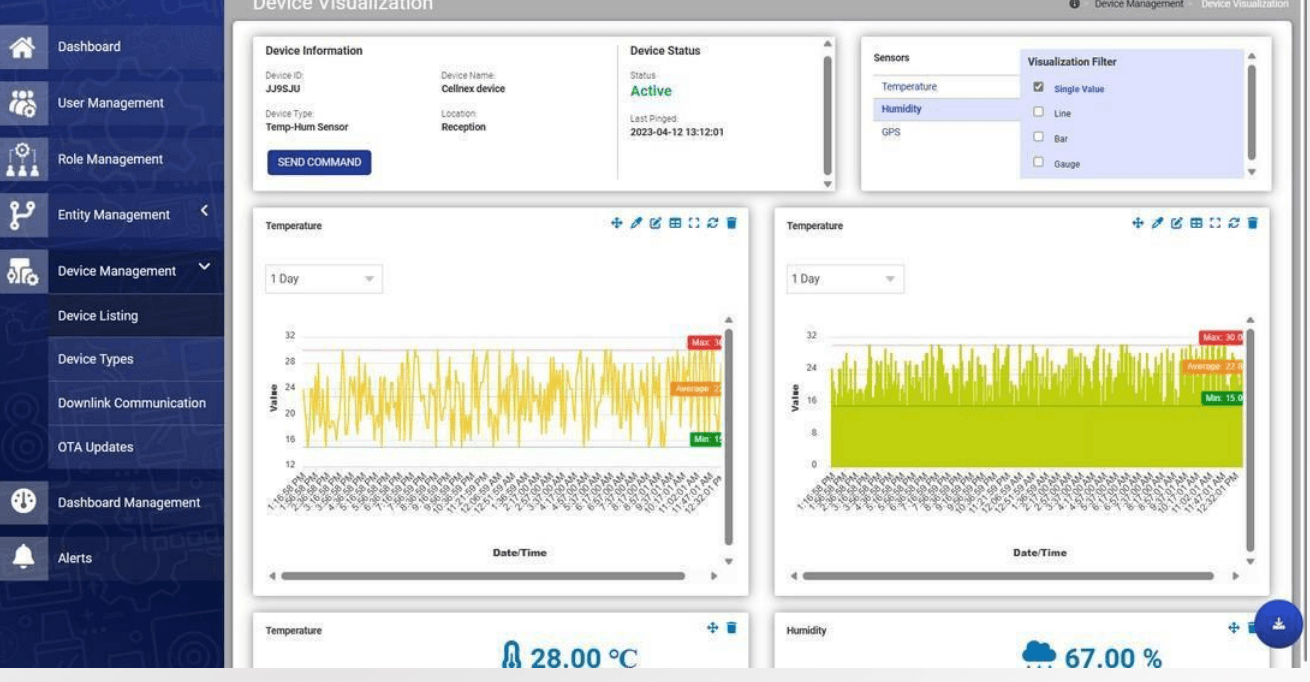Viewport: 1310px width, 682px height.
Task: Uncheck the Single Value visualization filter
Action: pos(1038,88)
